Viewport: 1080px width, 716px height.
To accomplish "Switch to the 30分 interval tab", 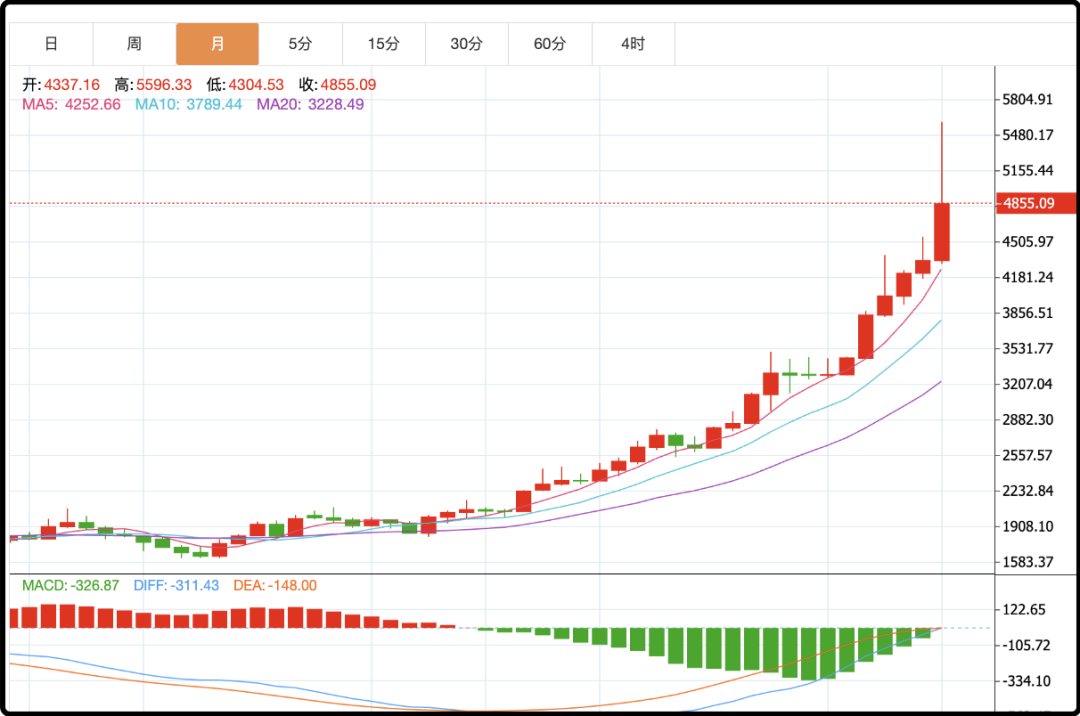I will [466, 44].
